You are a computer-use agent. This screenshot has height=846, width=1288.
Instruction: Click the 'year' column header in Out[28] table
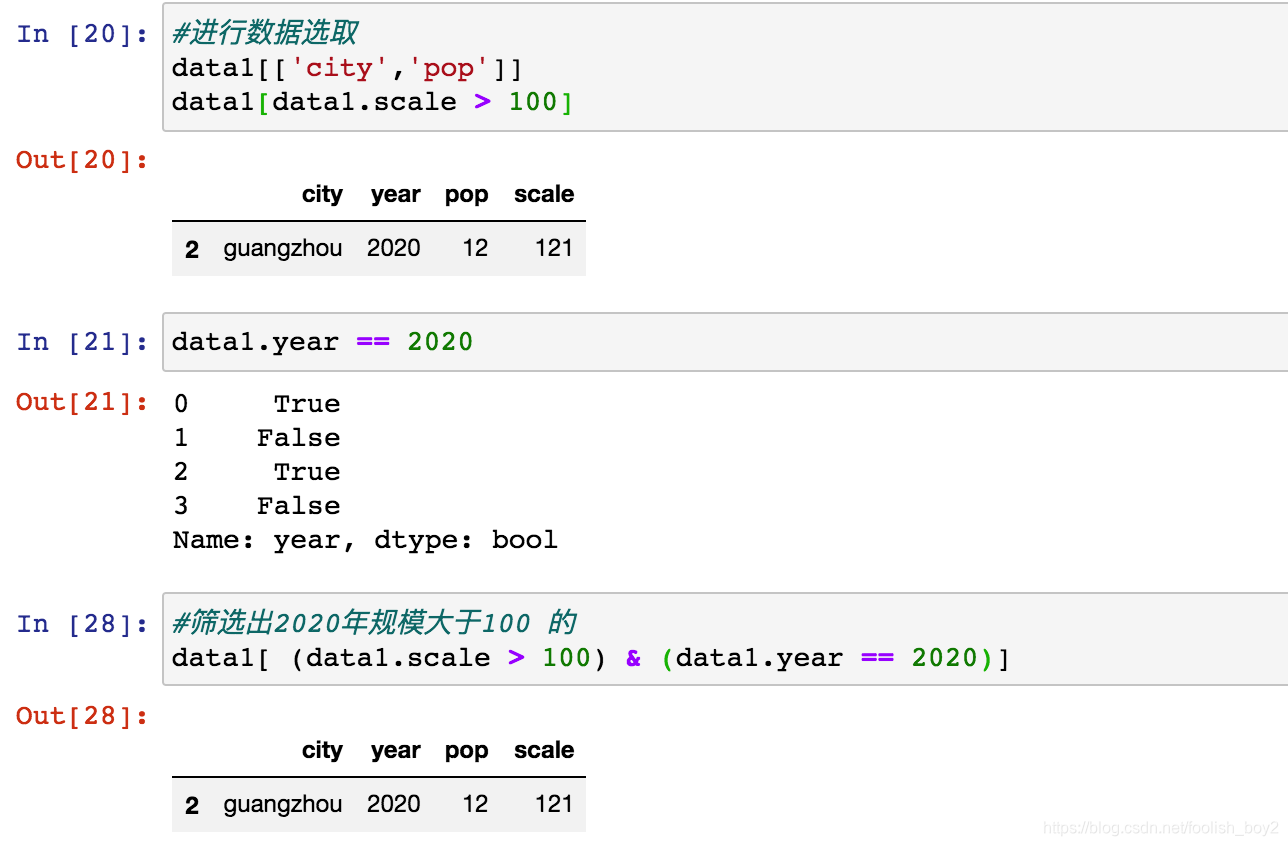pos(395,750)
